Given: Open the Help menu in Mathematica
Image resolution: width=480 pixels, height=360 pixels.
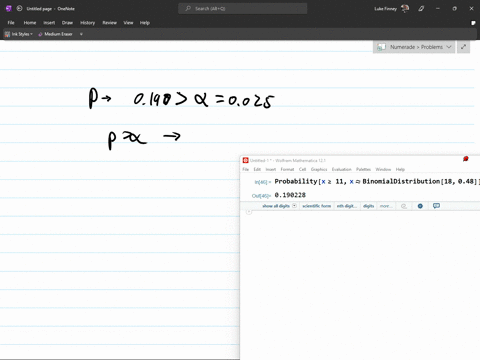Looking at the screenshot, I should click(400, 169).
